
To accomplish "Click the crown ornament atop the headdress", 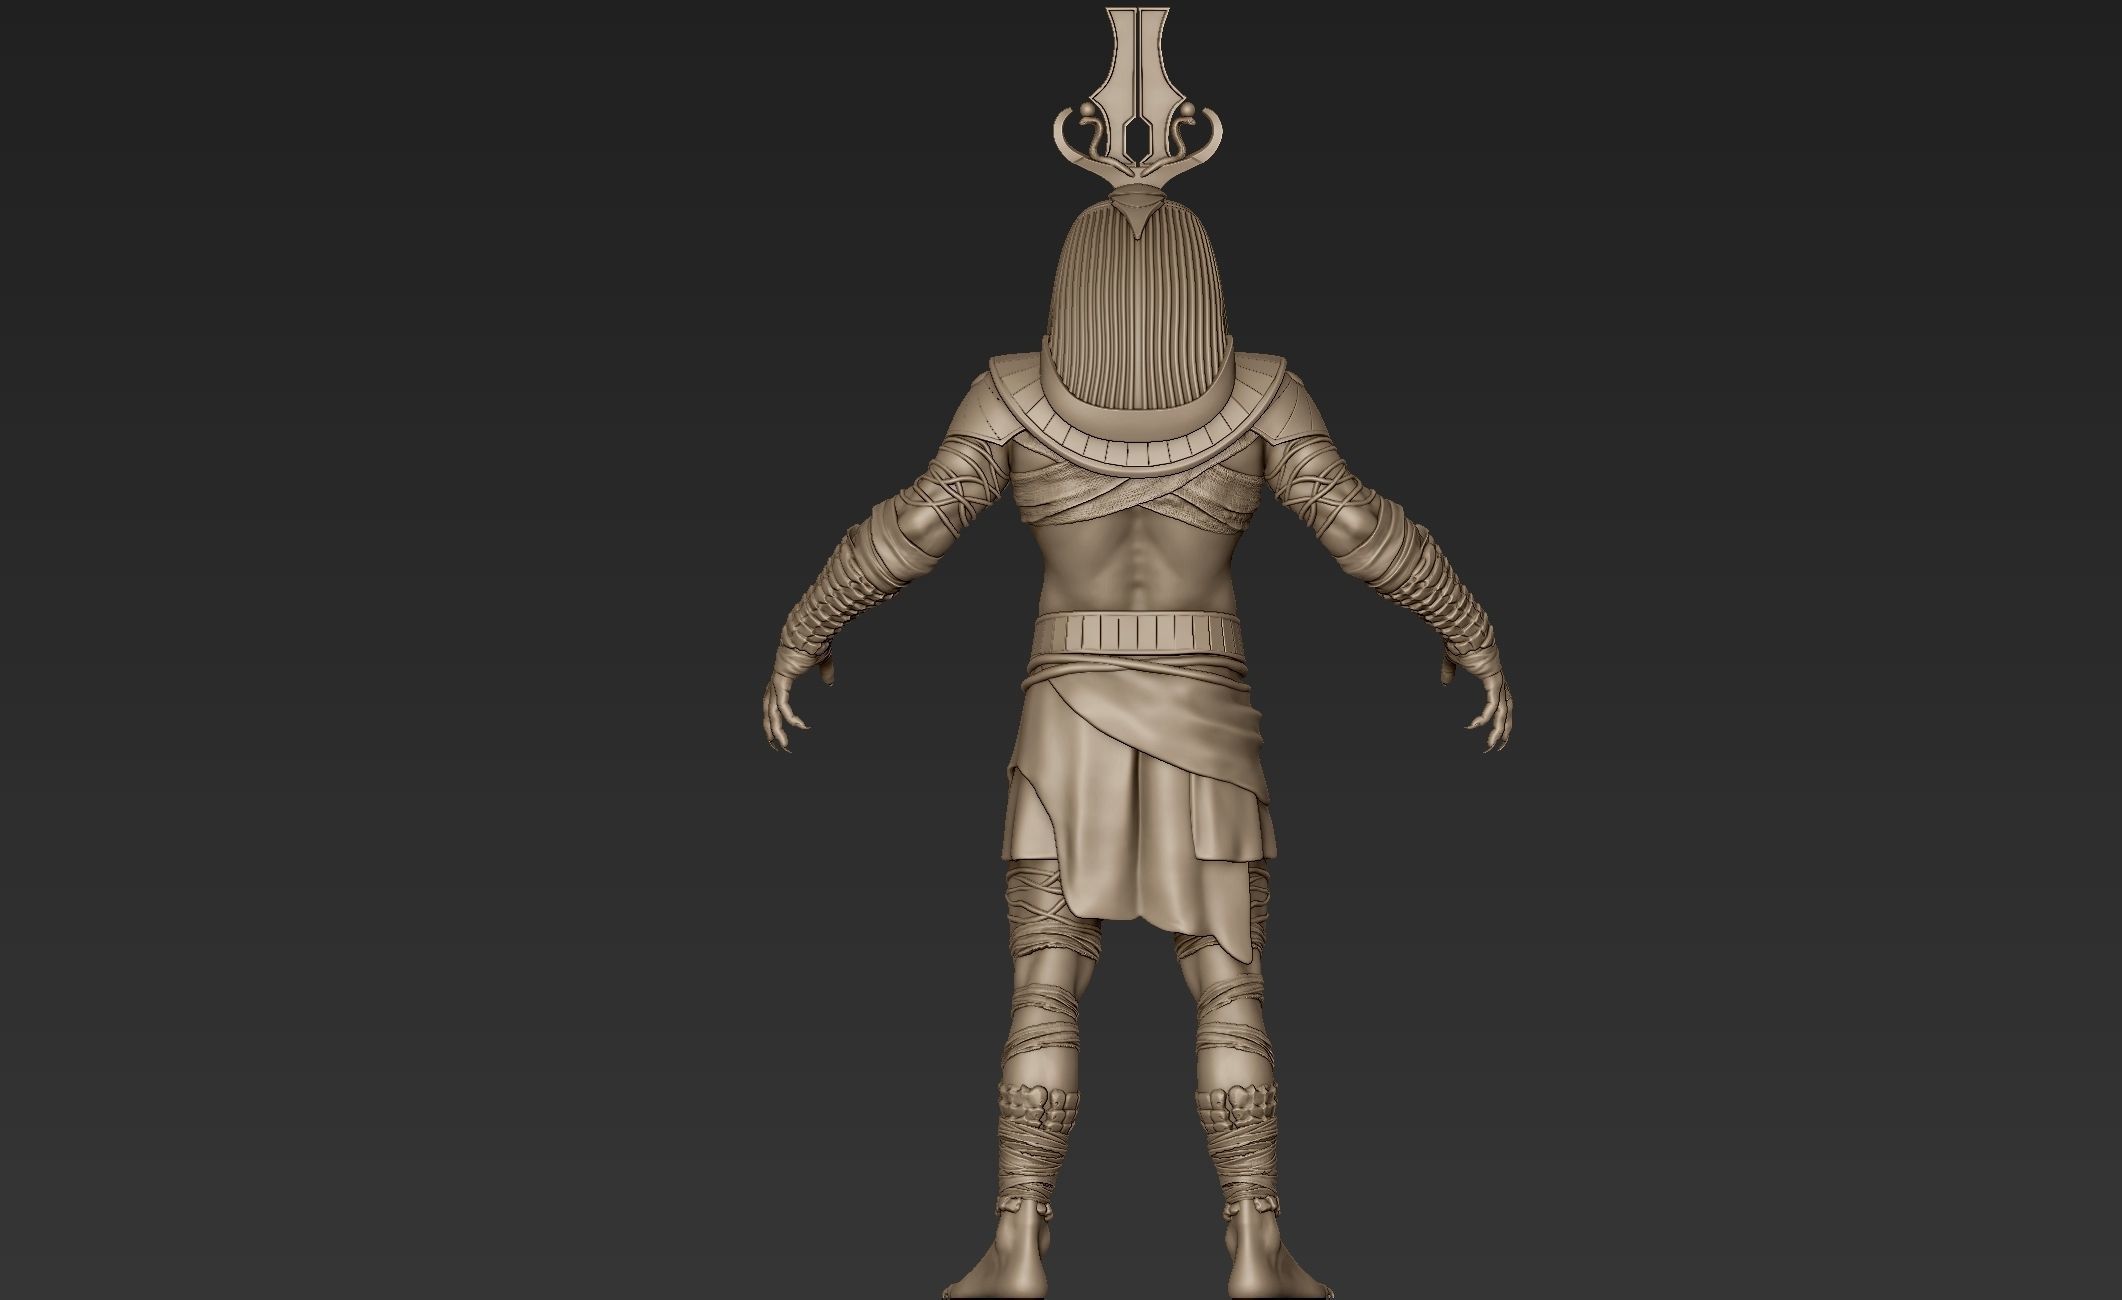I will click(1138, 98).
